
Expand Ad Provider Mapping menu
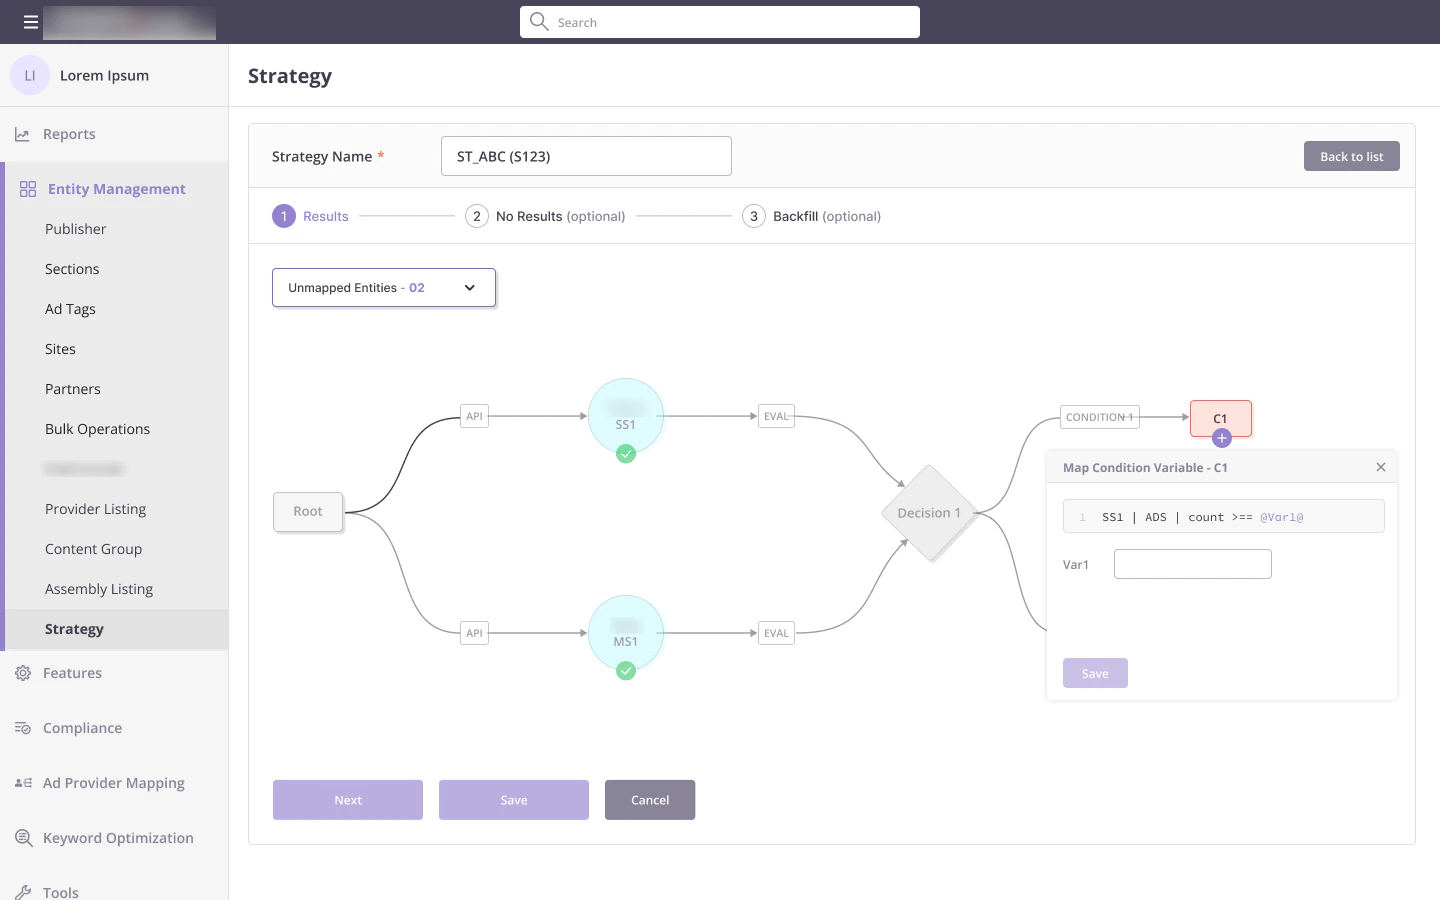114,783
